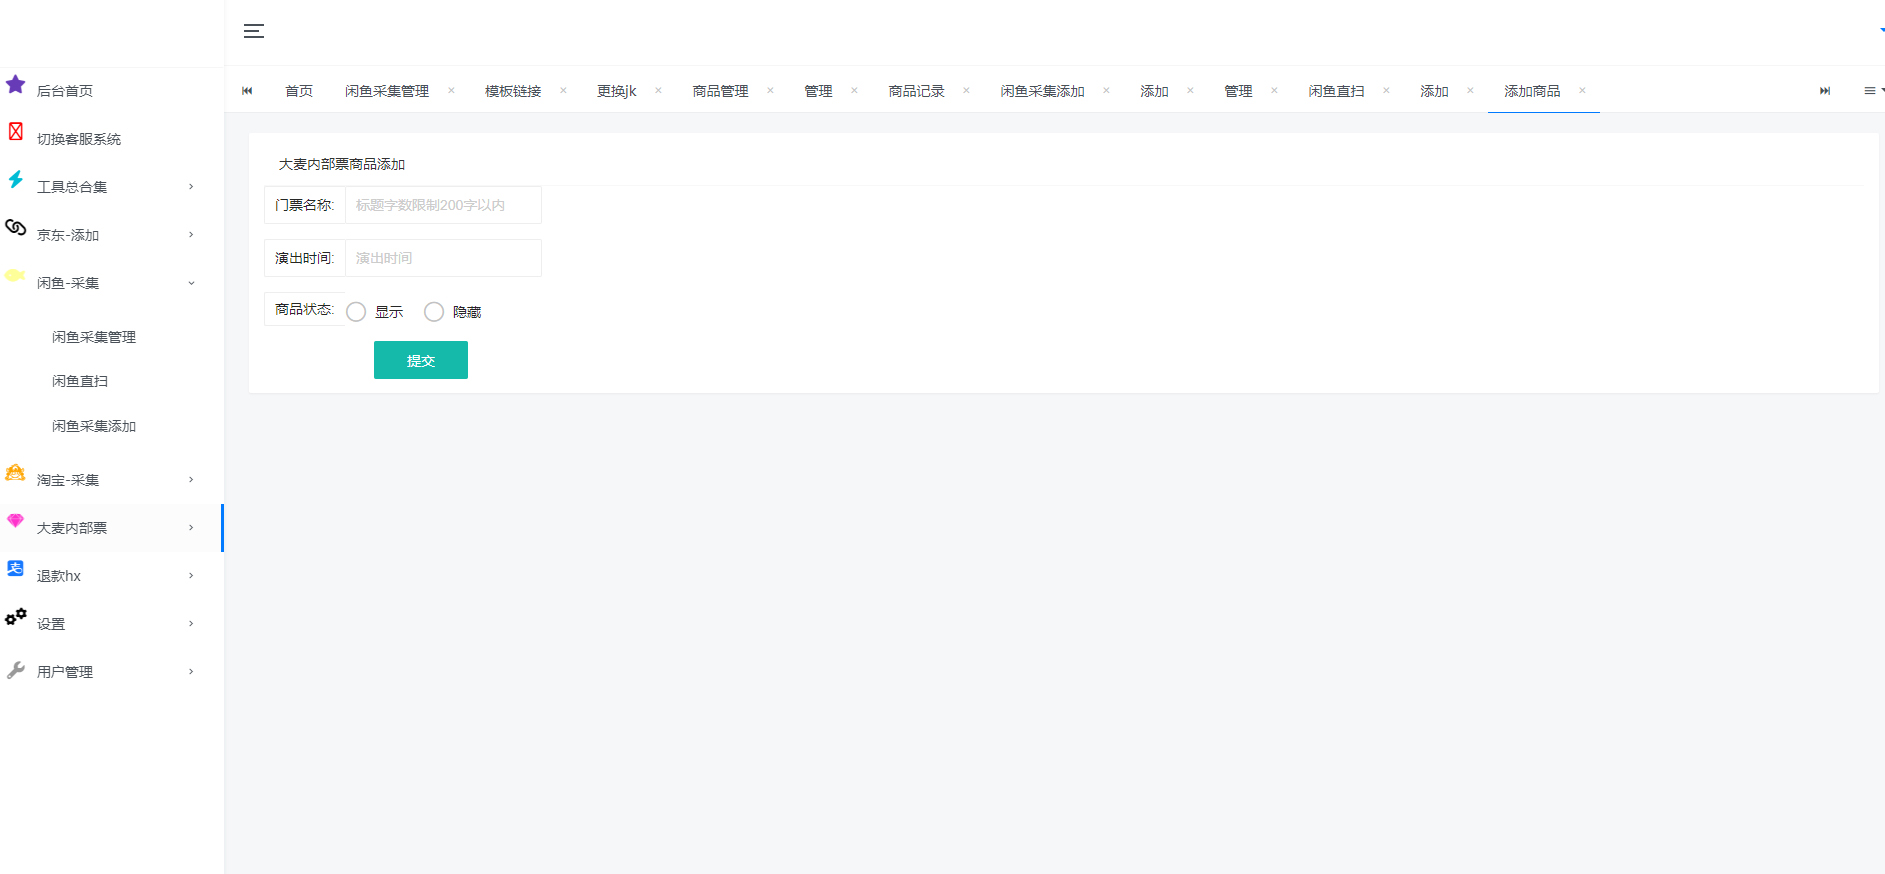Screen dimensions: 1885x874
Task: Open 切换客服系统 in the sidebar
Action: (x=79, y=139)
